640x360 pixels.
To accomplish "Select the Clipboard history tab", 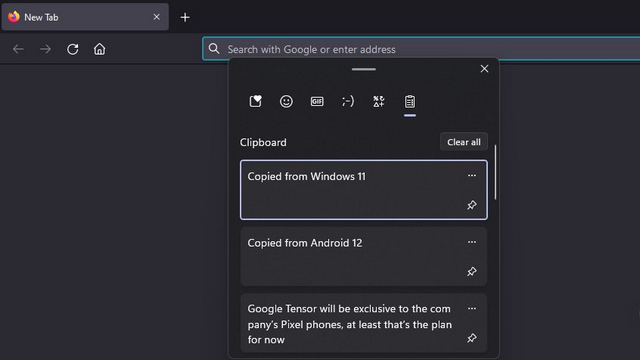I will 410,101.
